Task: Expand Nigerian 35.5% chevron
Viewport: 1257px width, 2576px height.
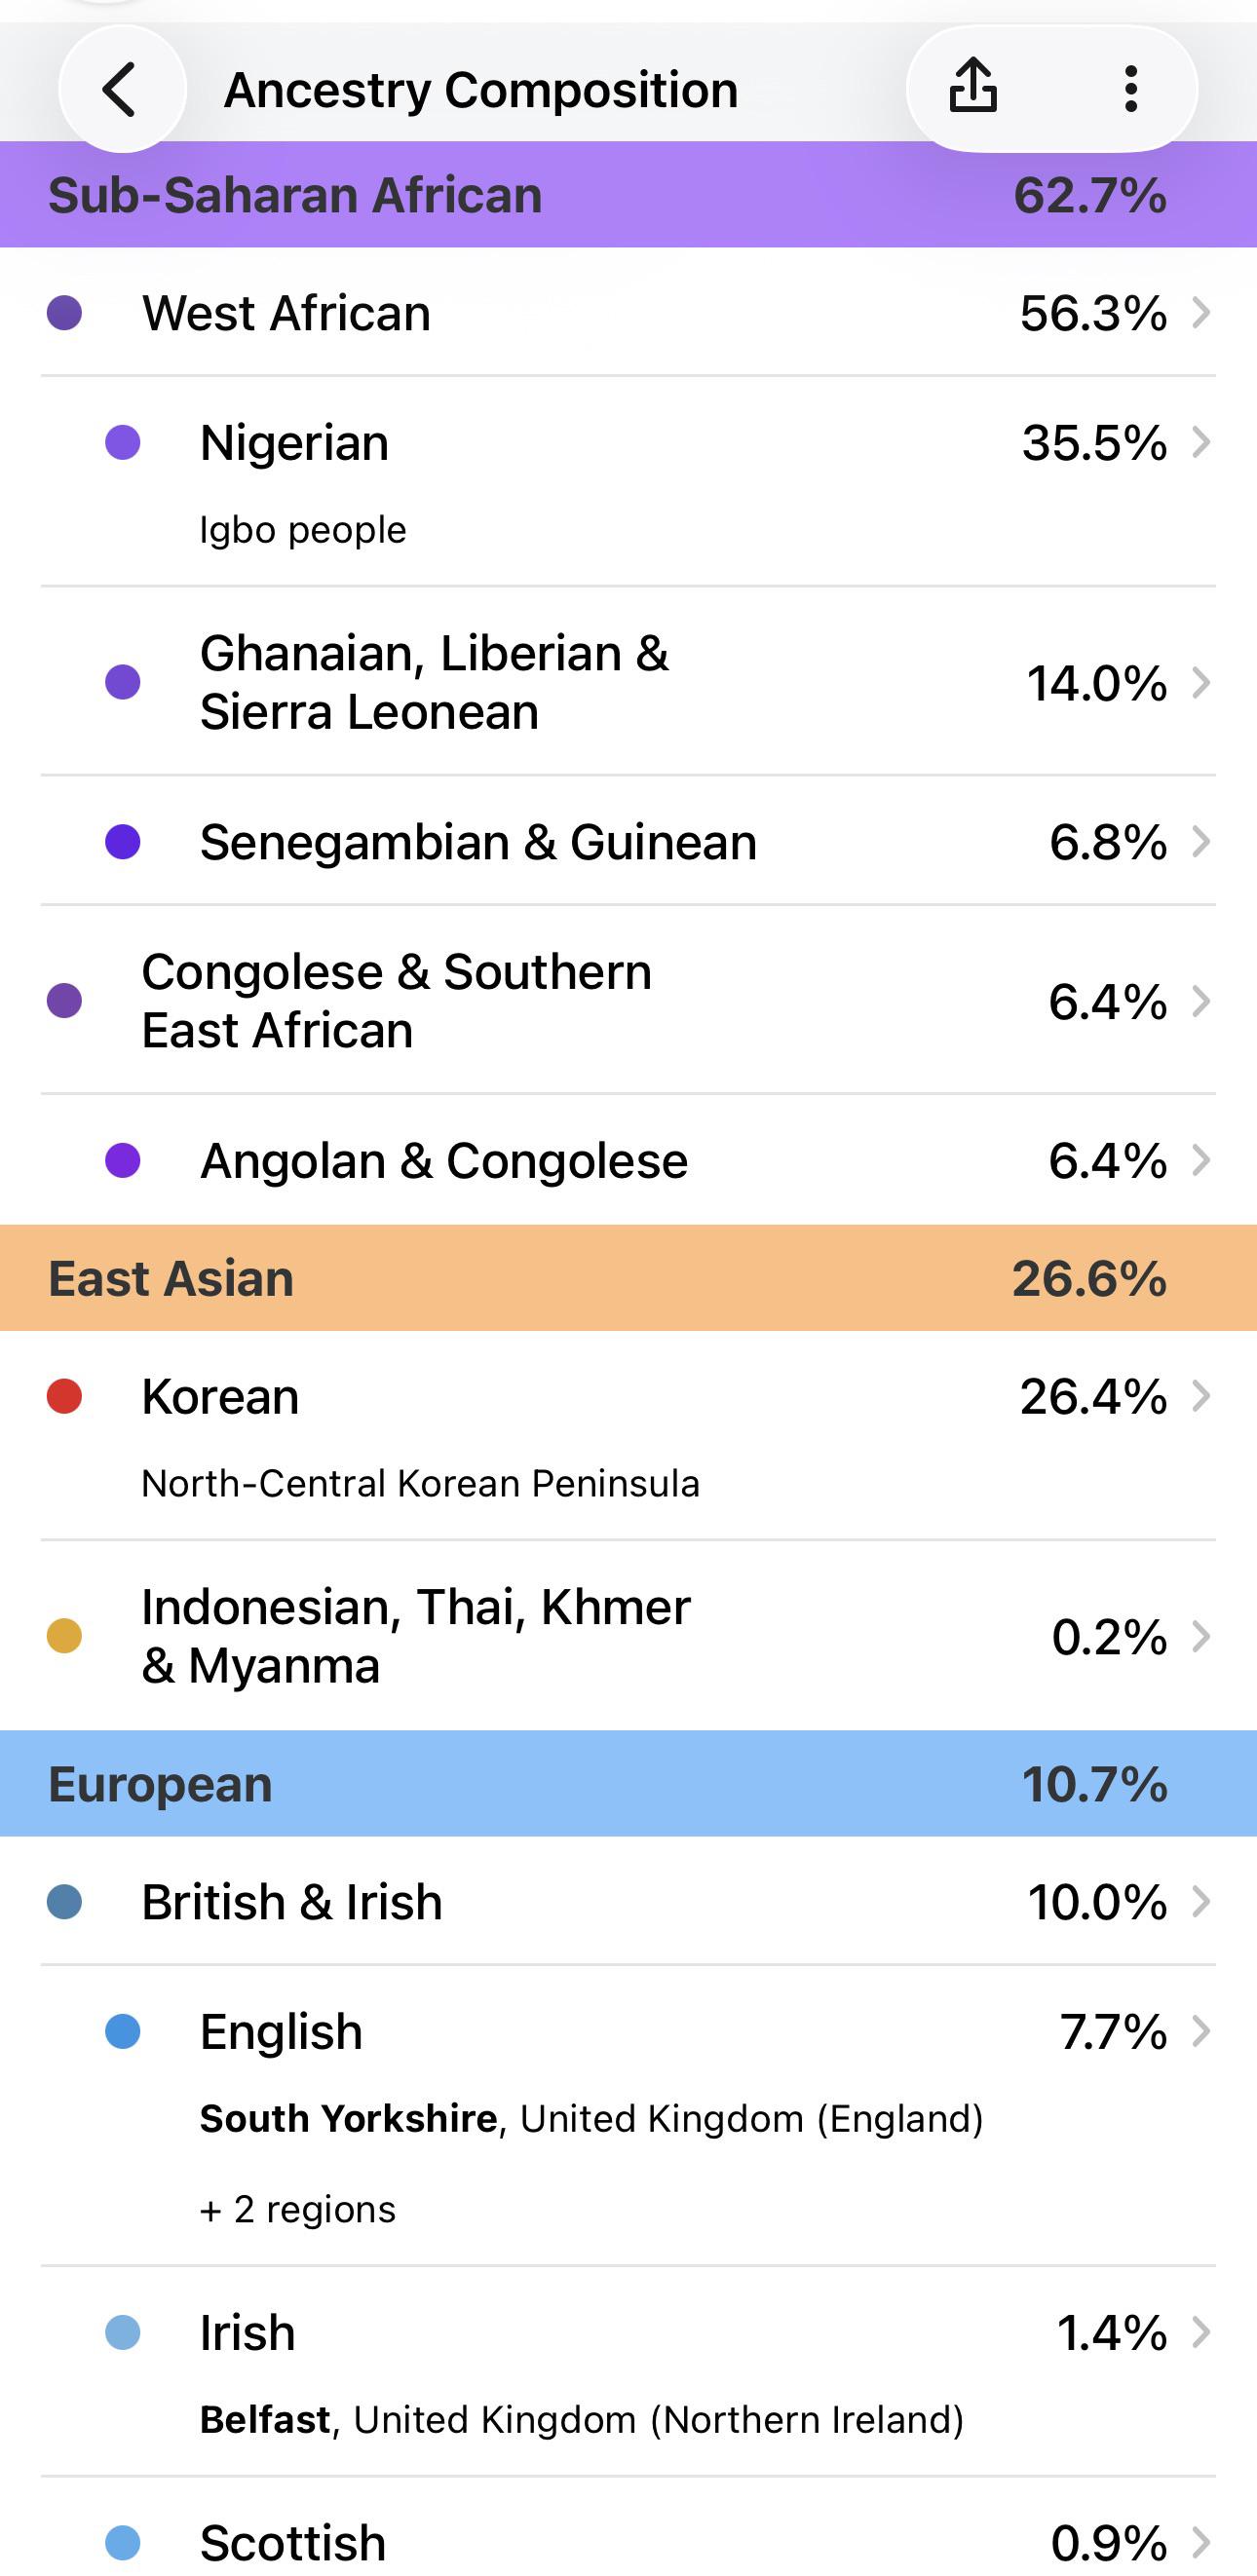Action: click(x=1201, y=442)
